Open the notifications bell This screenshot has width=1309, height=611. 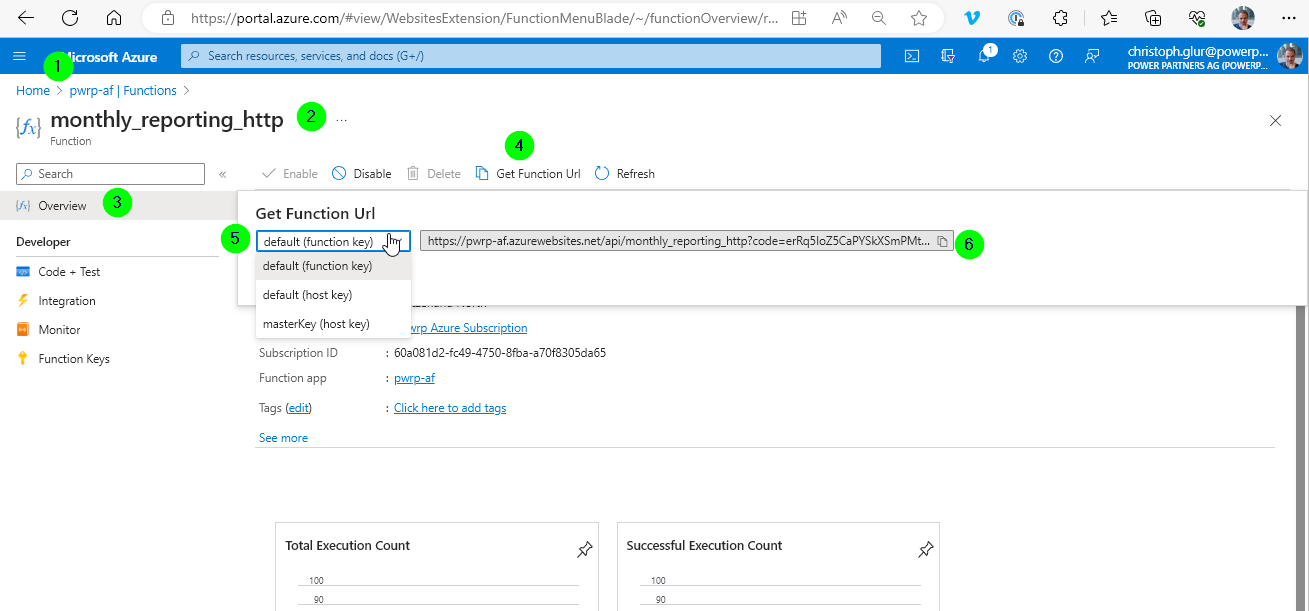pyautogui.click(x=984, y=56)
